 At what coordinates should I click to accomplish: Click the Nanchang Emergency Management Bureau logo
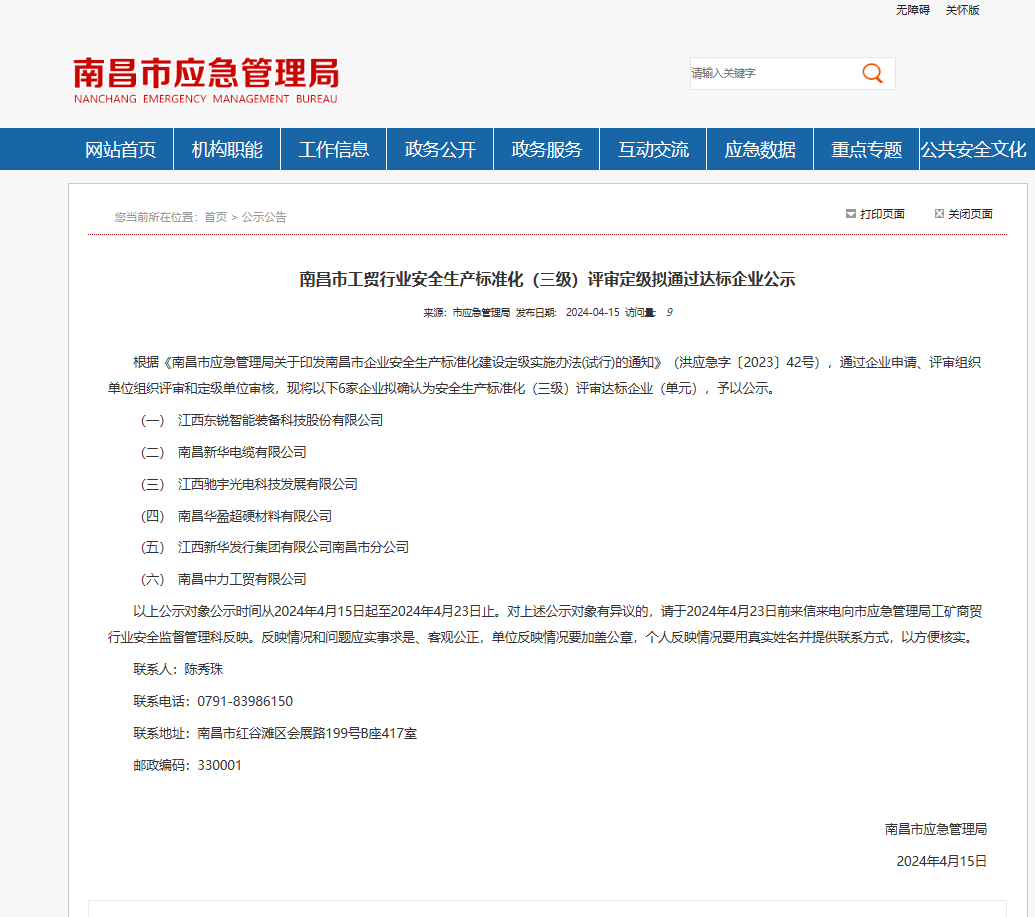[206, 80]
